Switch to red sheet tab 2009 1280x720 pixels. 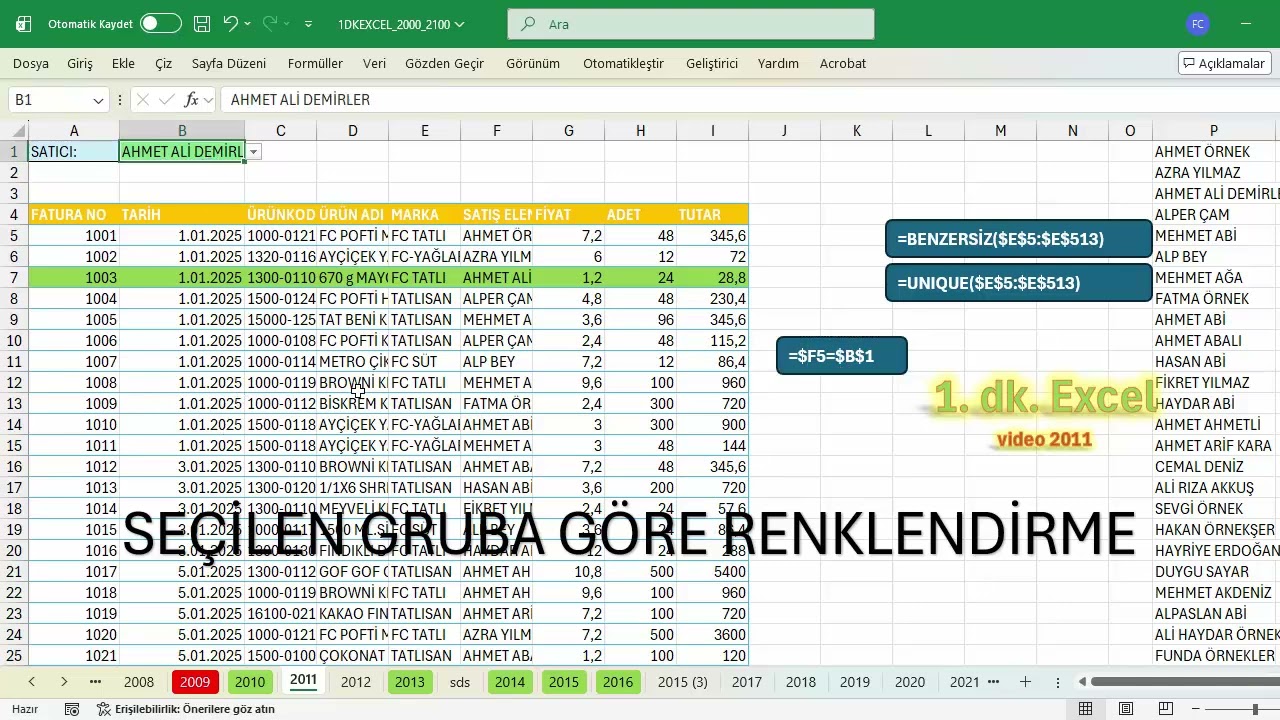tap(195, 682)
